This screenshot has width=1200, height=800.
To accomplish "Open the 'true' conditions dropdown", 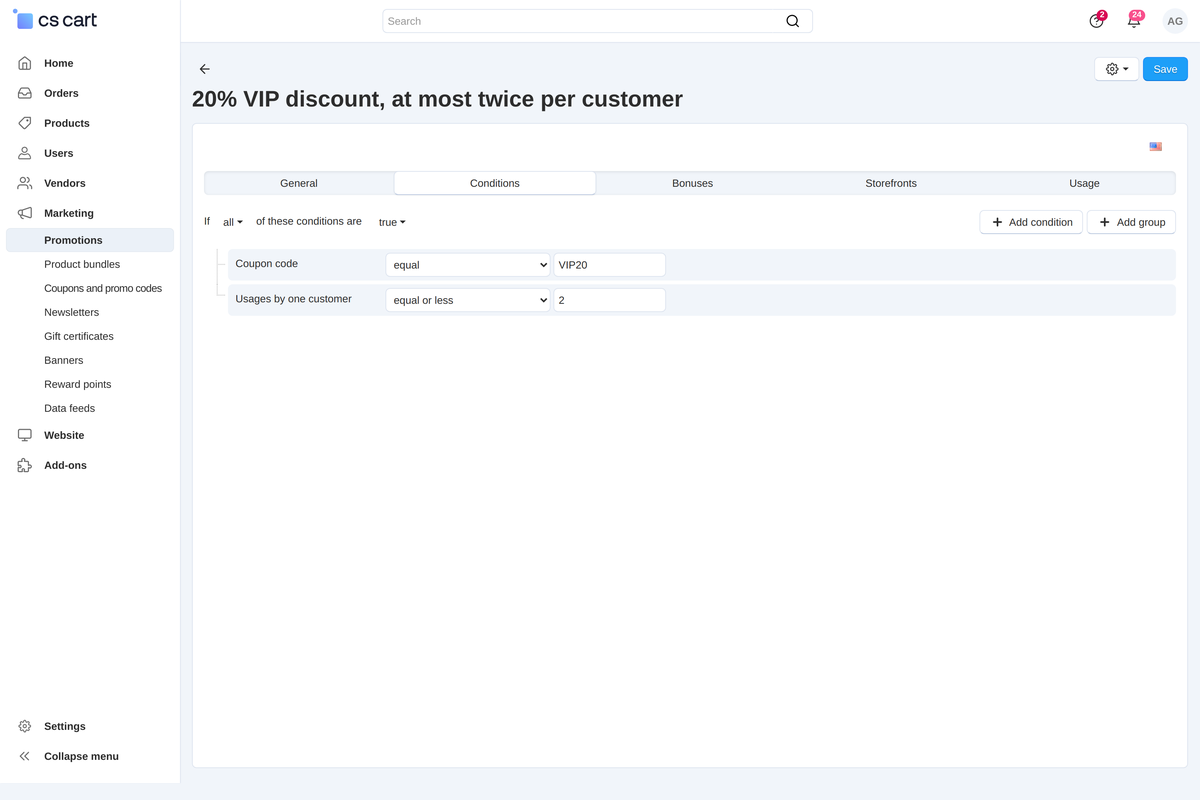I will click(x=392, y=222).
